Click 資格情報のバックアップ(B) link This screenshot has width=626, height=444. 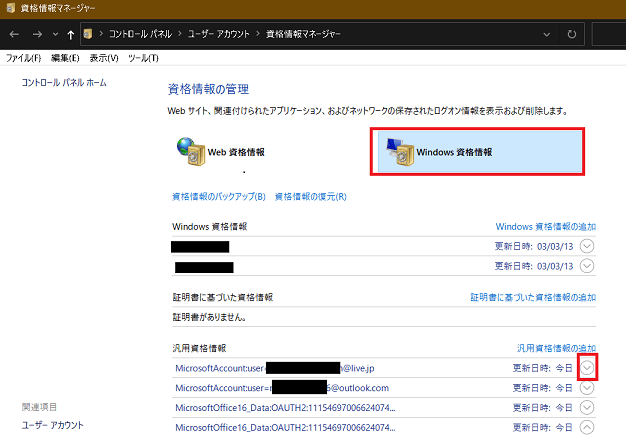(218, 196)
